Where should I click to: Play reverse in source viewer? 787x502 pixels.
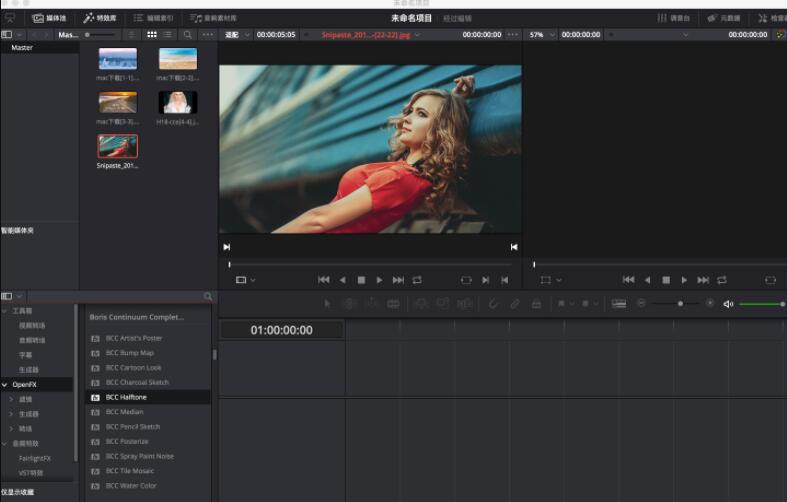[x=343, y=280]
